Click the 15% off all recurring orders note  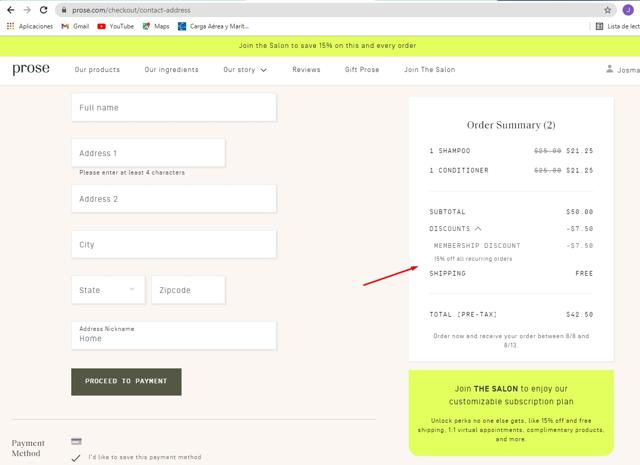(473, 259)
